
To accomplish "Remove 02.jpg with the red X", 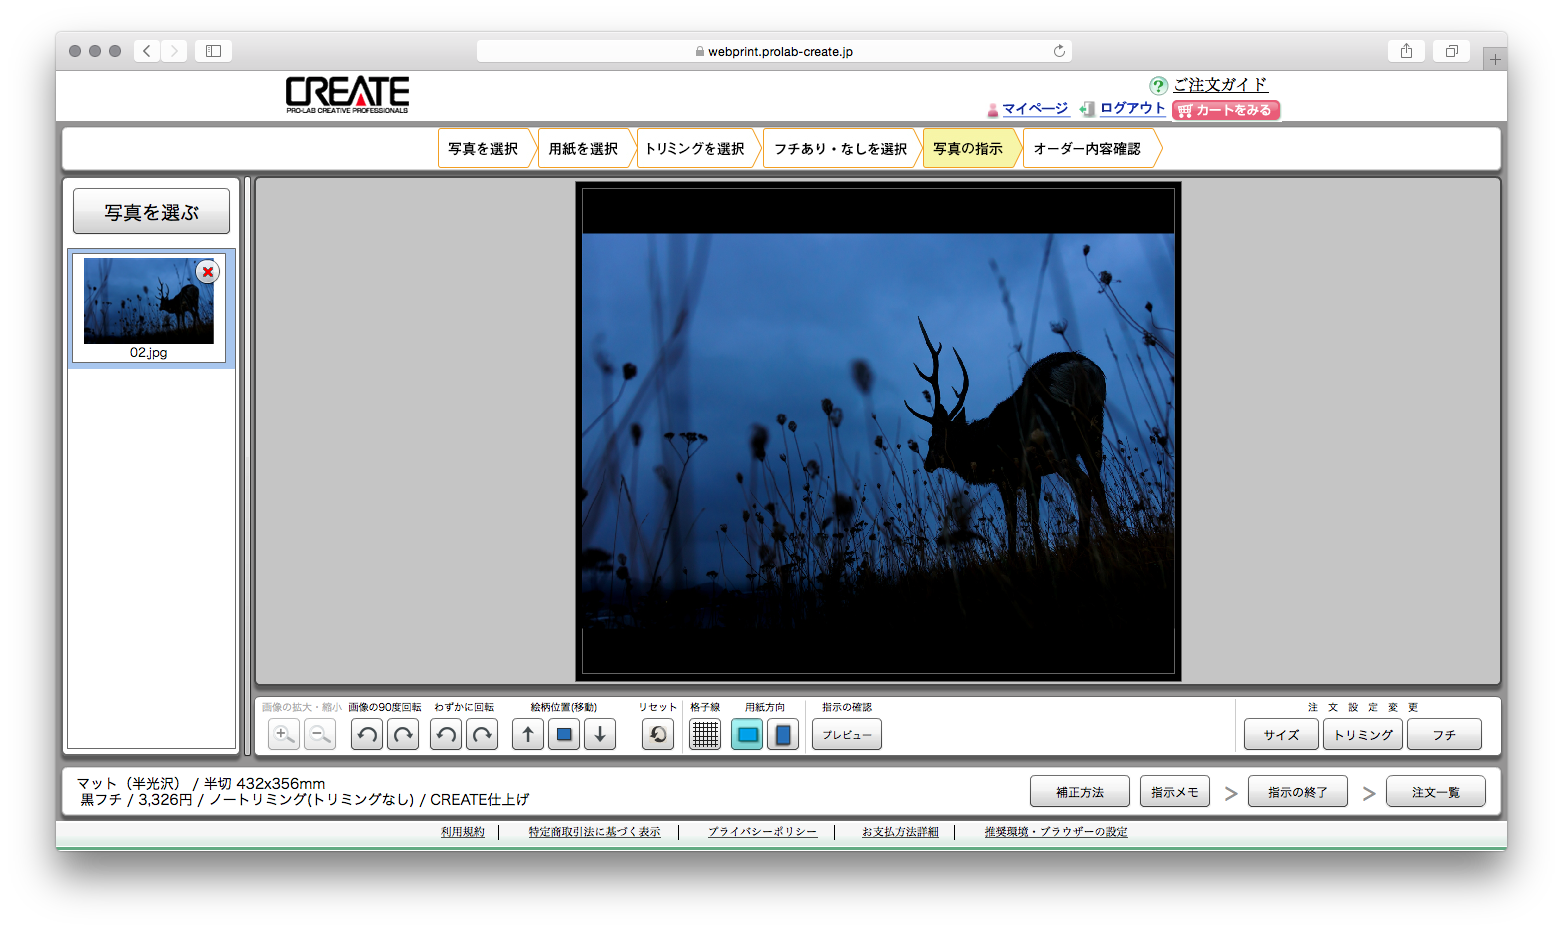I will click(207, 272).
